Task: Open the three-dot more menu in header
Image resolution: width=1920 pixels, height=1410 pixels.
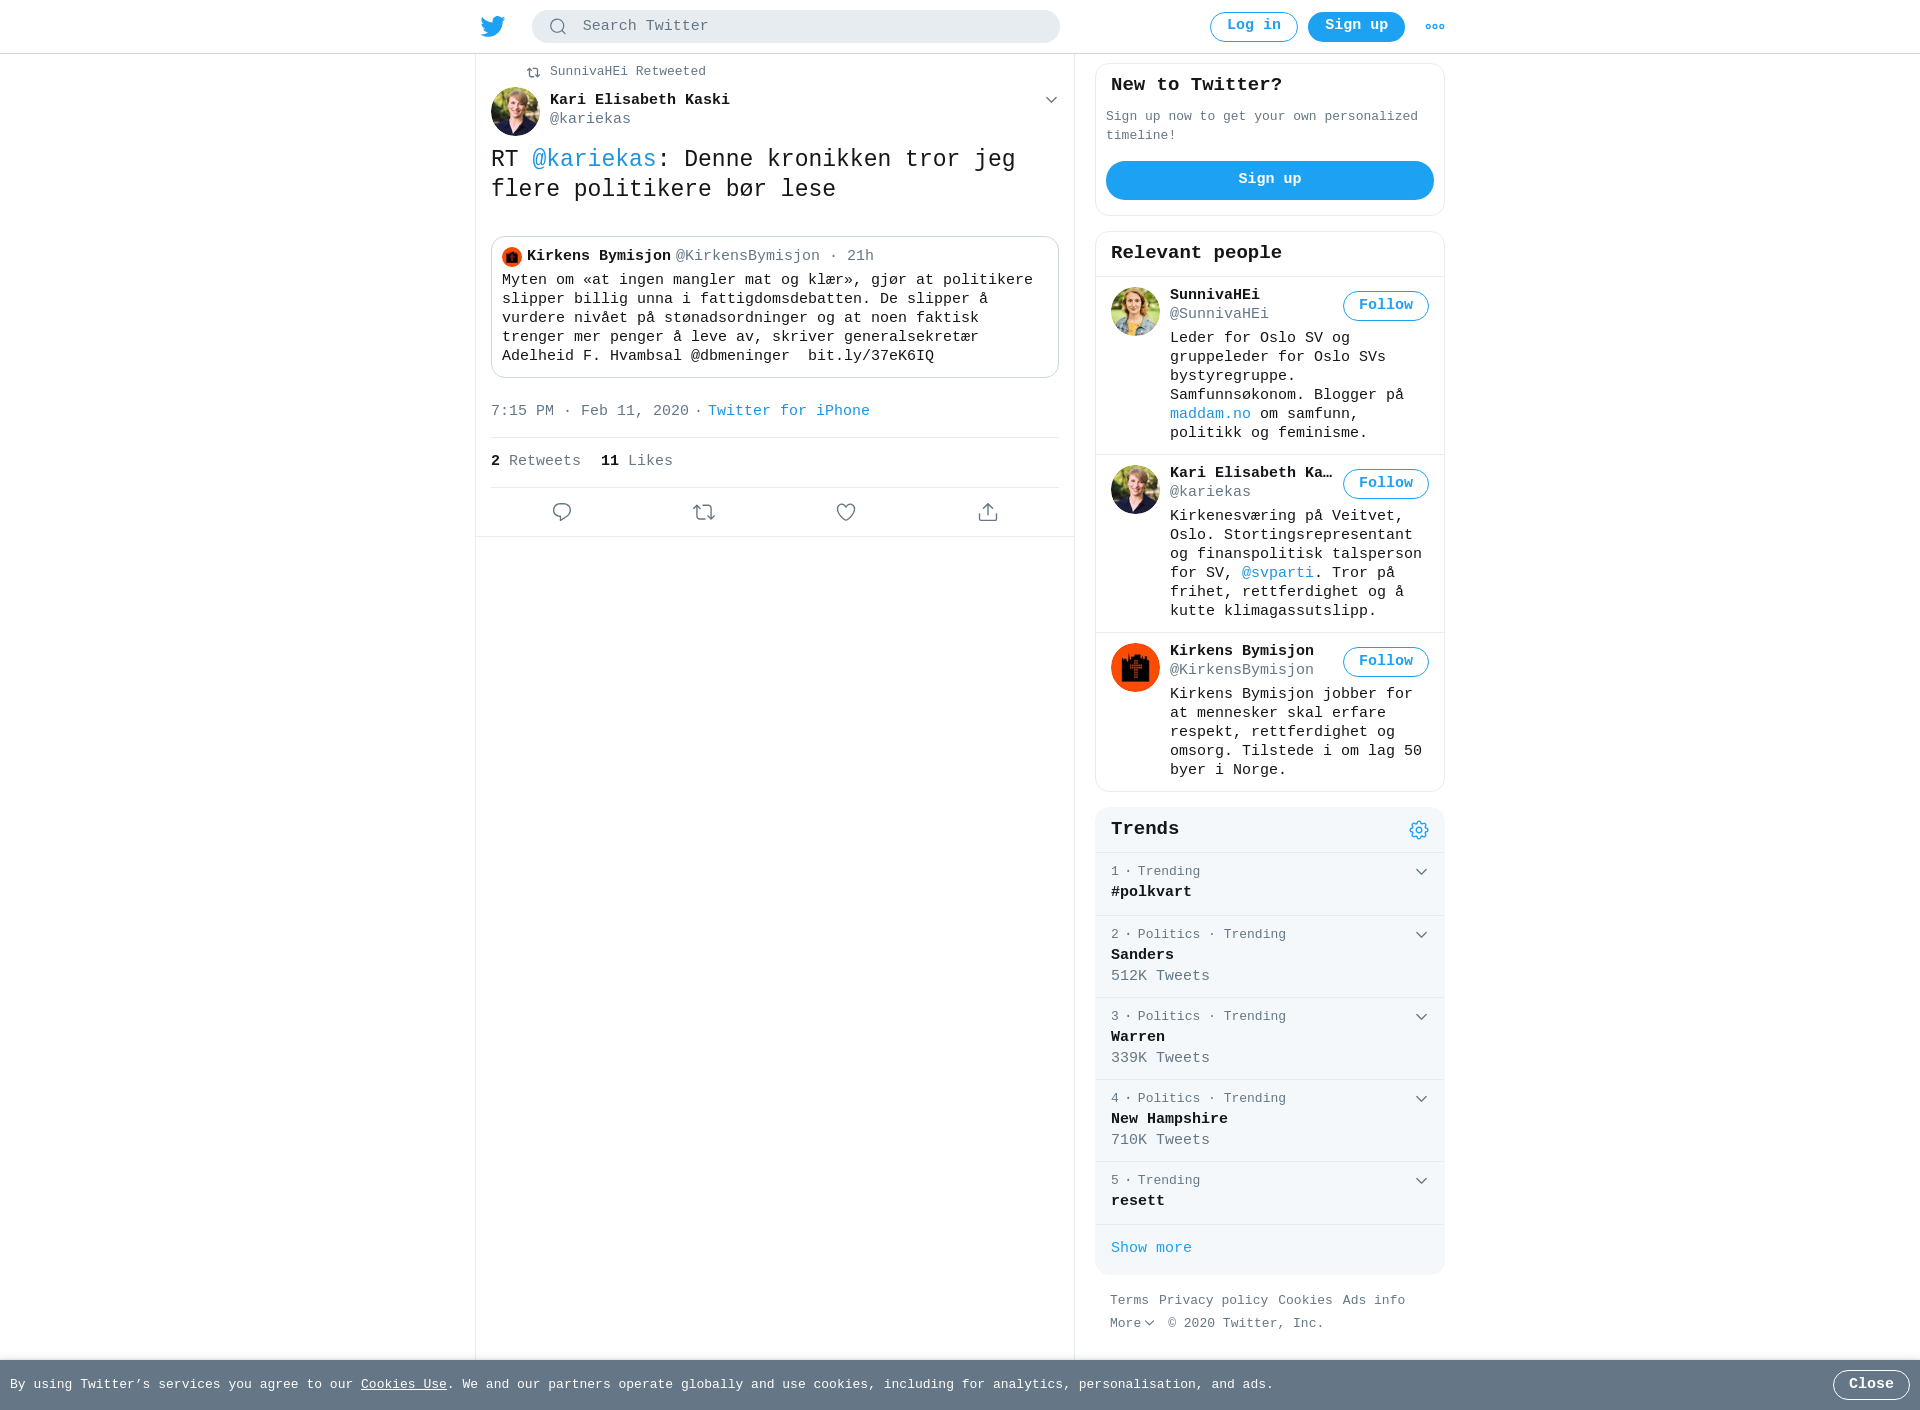Action: click(x=1435, y=27)
